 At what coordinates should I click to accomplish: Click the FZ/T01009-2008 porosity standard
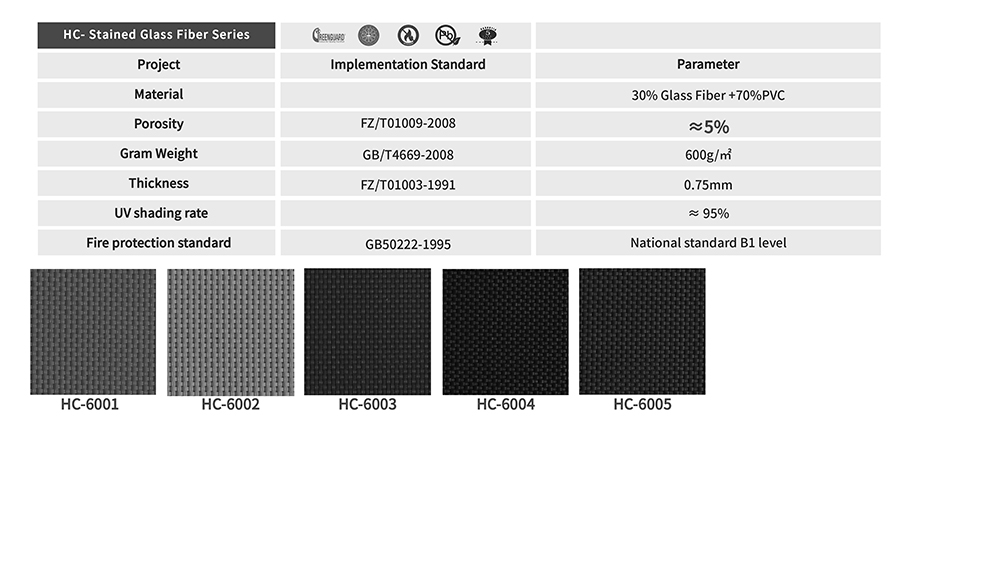pyautogui.click(x=407, y=125)
